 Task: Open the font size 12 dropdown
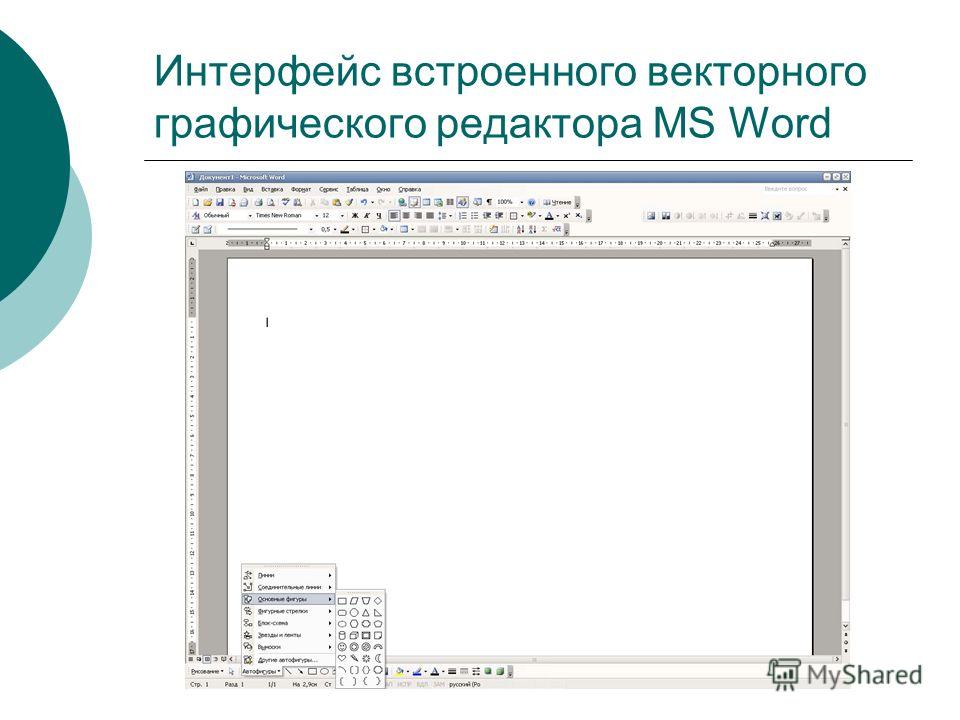click(342, 216)
